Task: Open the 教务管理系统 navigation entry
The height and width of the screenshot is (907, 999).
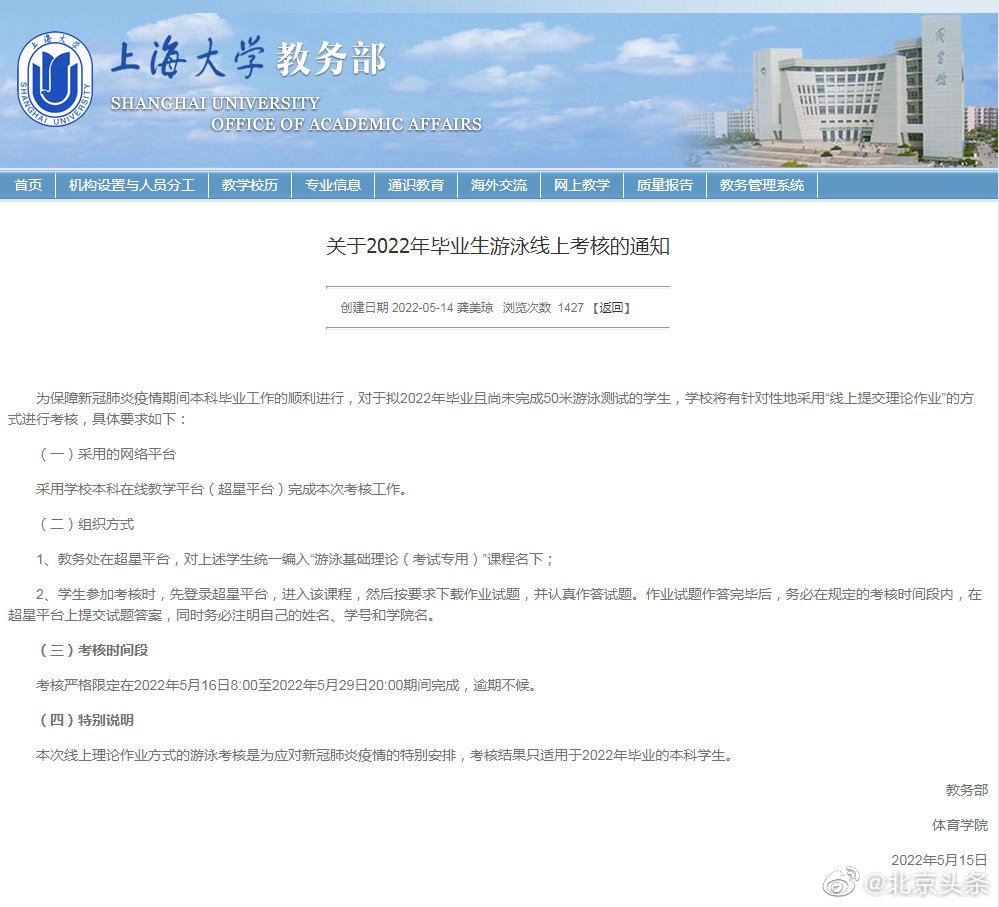Action: 761,185
